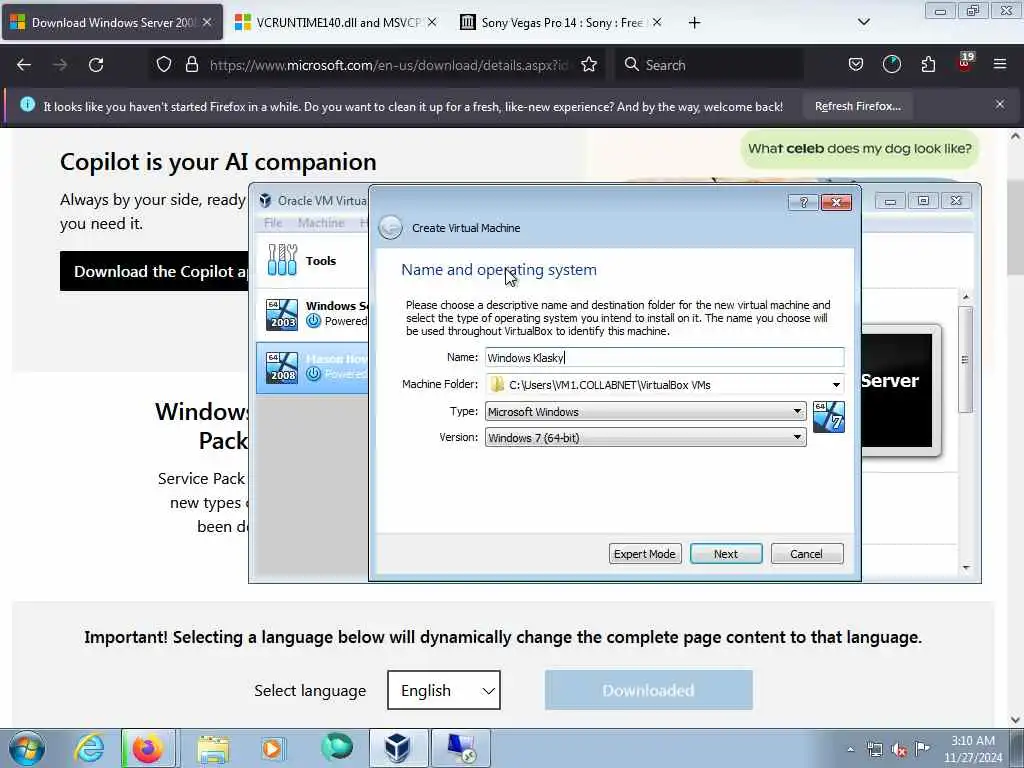The image size is (1024, 768).
Task: Click Firefox taskbar icon
Action: click(148, 748)
